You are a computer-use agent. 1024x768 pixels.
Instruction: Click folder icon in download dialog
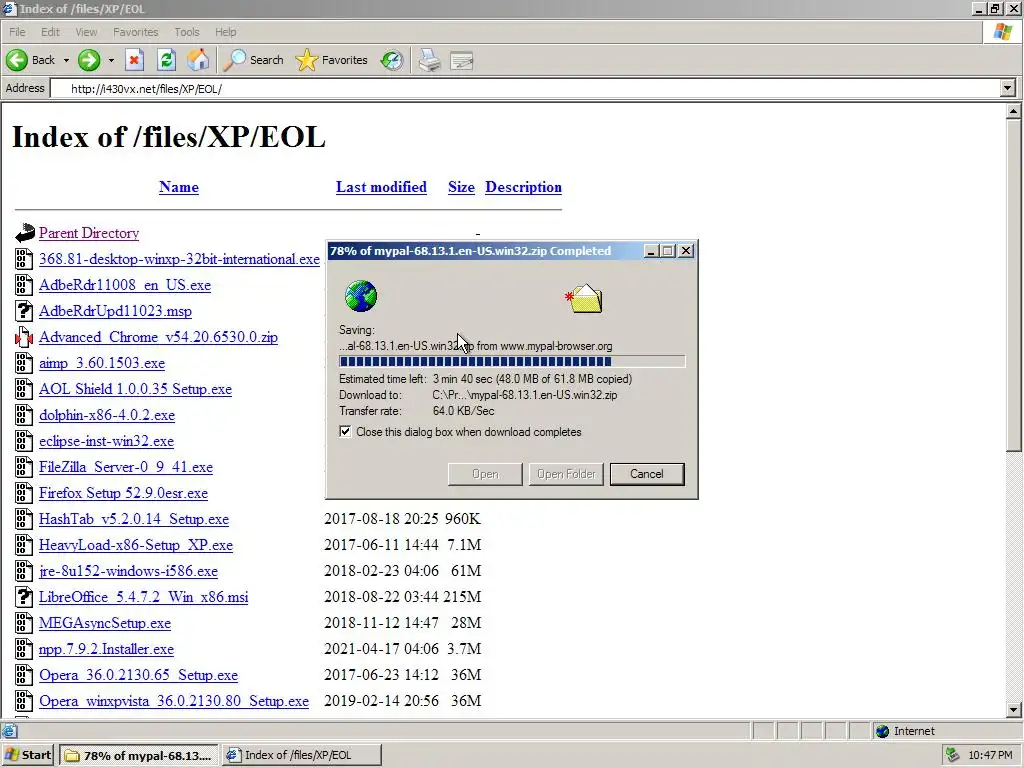coord(584,298)
